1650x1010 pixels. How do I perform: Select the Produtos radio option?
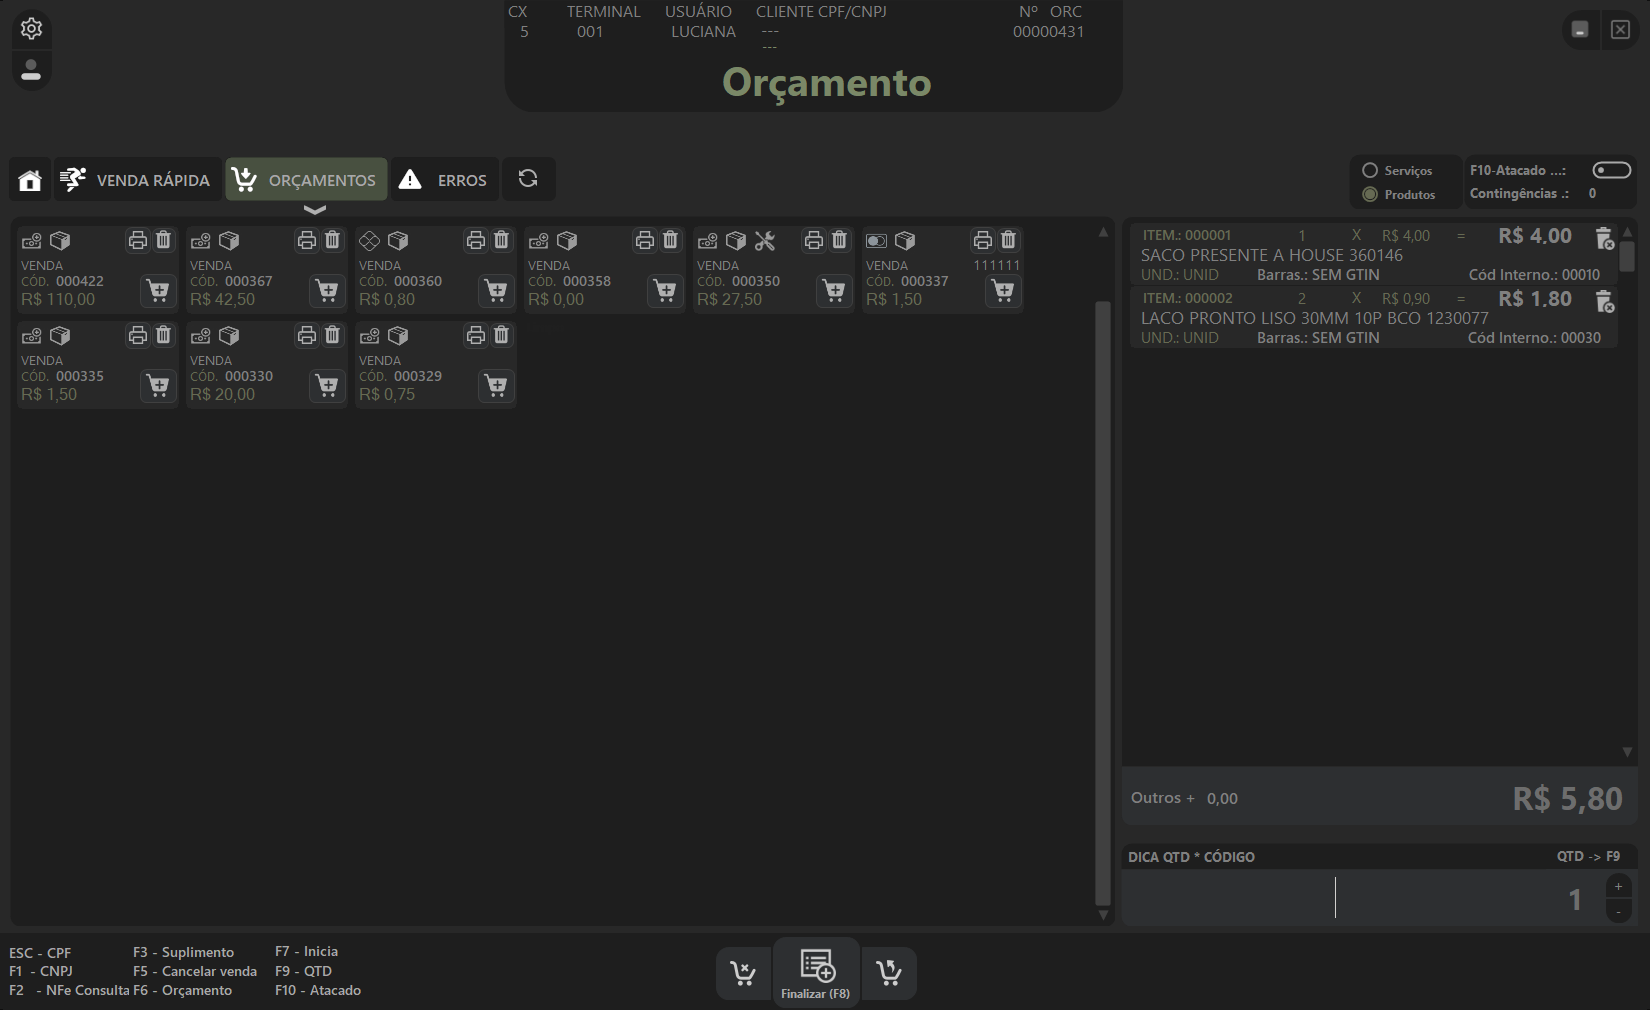click(1370, 195)
